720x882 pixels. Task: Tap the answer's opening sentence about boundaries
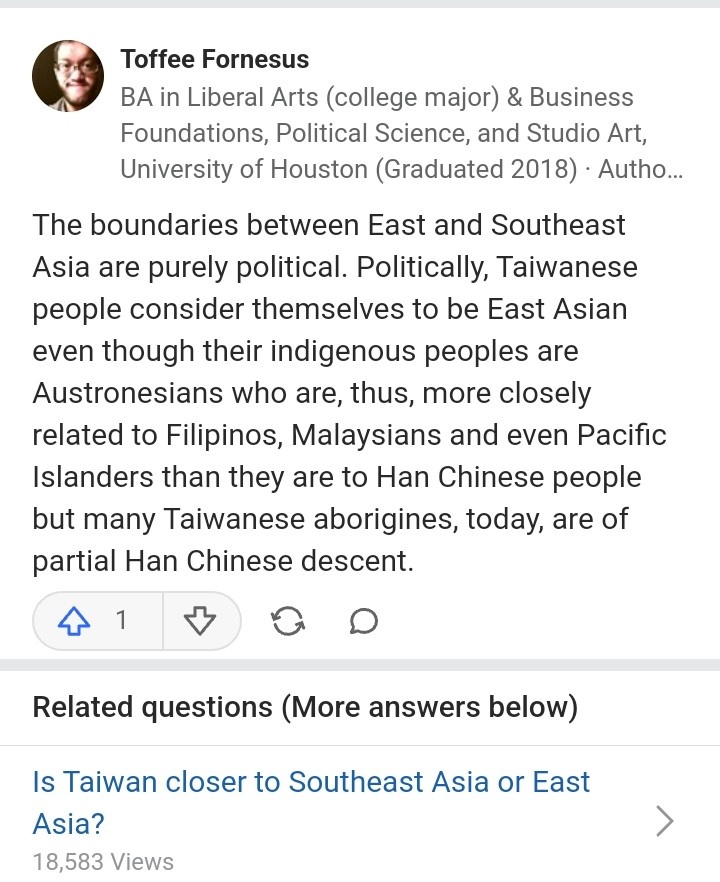pos(329,225)
